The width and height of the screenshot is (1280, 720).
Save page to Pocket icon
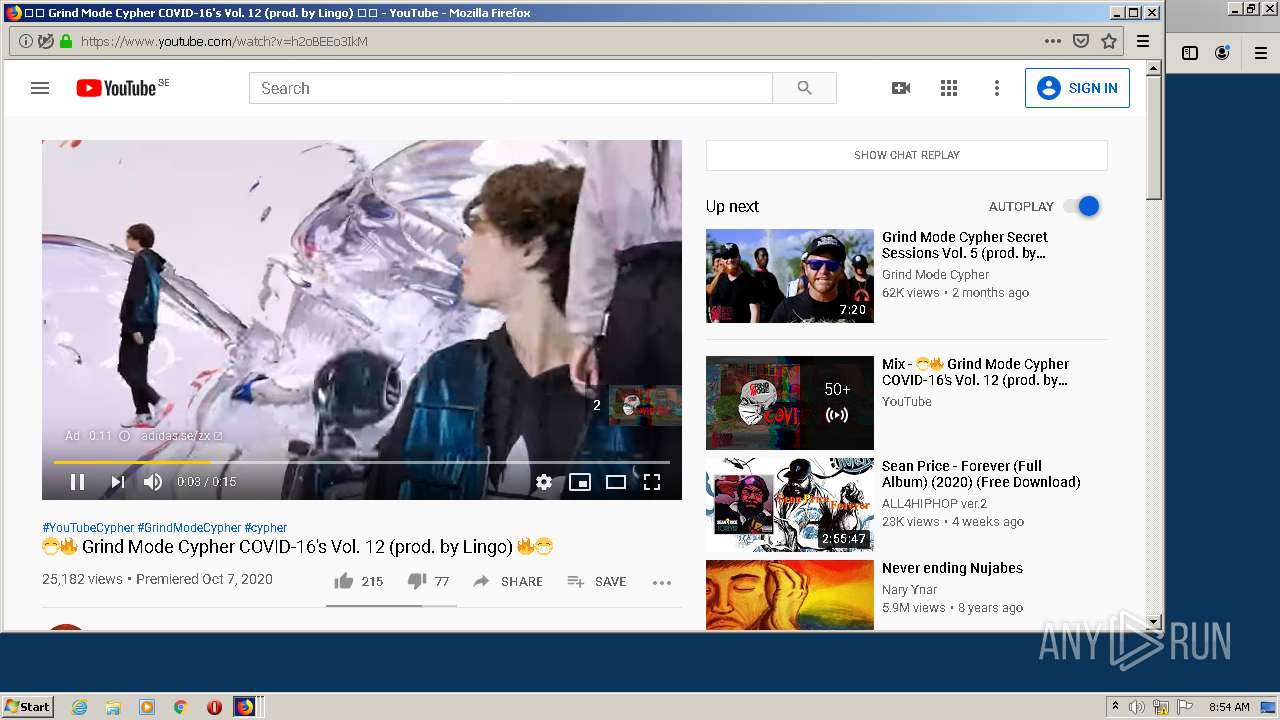pyautogui.click(x=1081, y=41)
